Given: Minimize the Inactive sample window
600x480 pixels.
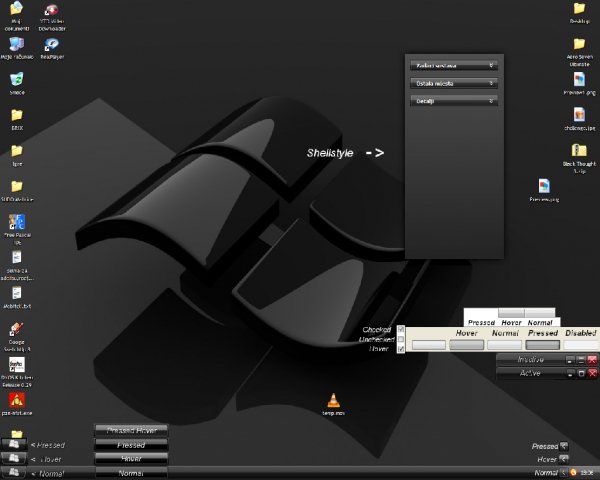Looking at the screenshot, I should coord(570,360).
